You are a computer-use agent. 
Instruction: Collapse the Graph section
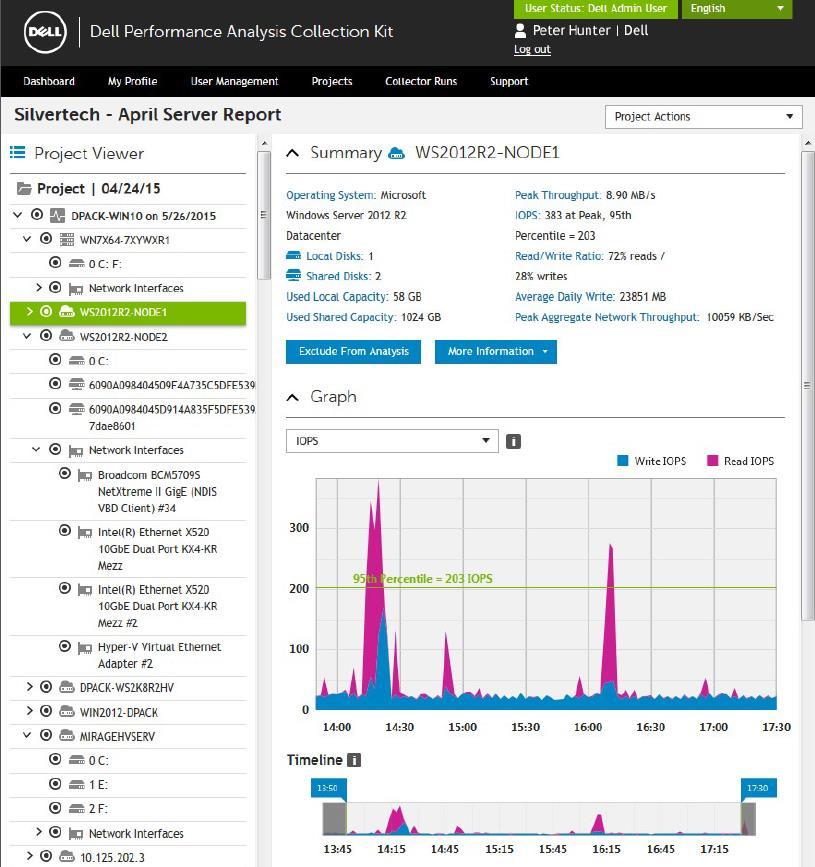pyautogui.click(x=292, y=397)
